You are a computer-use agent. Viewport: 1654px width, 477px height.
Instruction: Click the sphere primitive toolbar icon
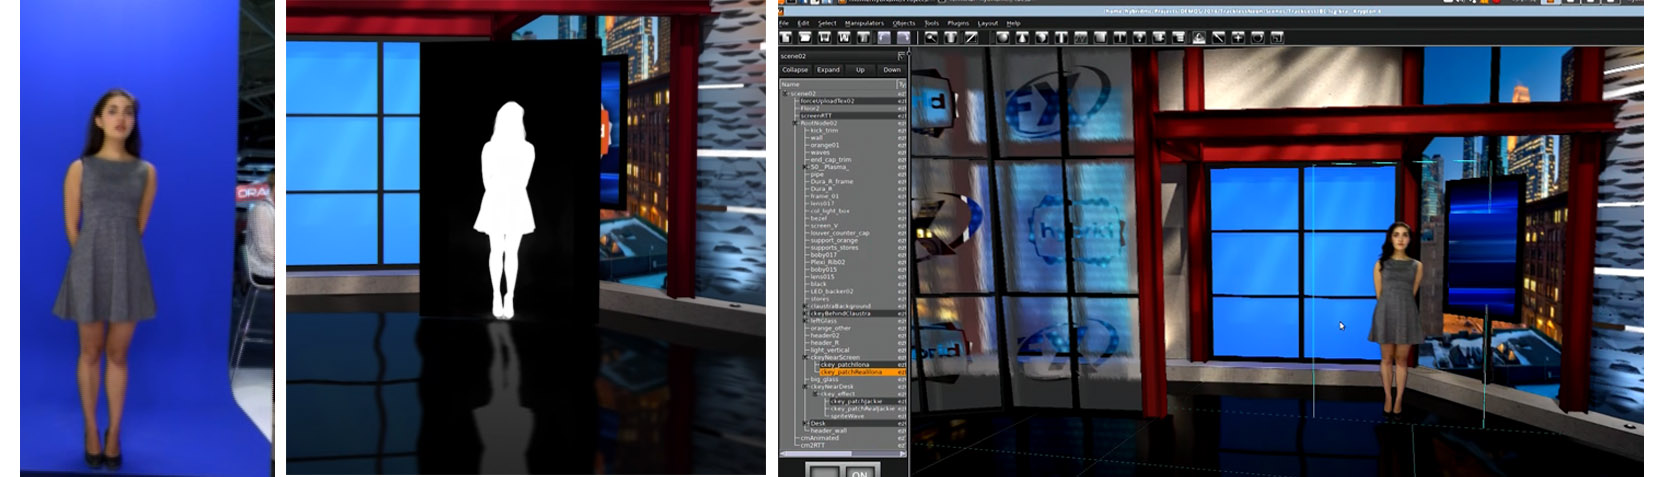point(1002,38)
